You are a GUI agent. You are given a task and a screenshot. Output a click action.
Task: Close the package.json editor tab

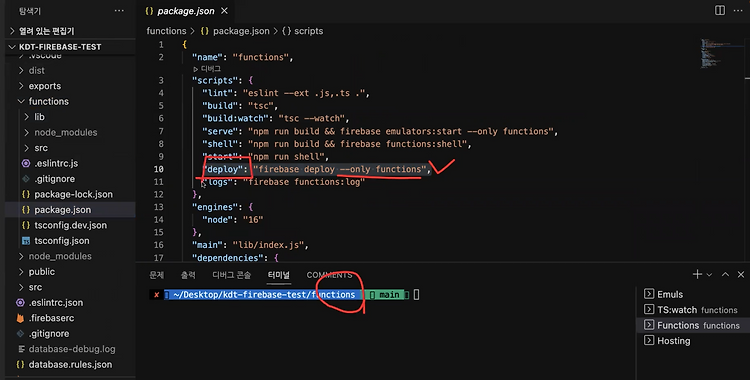(224, 11)
